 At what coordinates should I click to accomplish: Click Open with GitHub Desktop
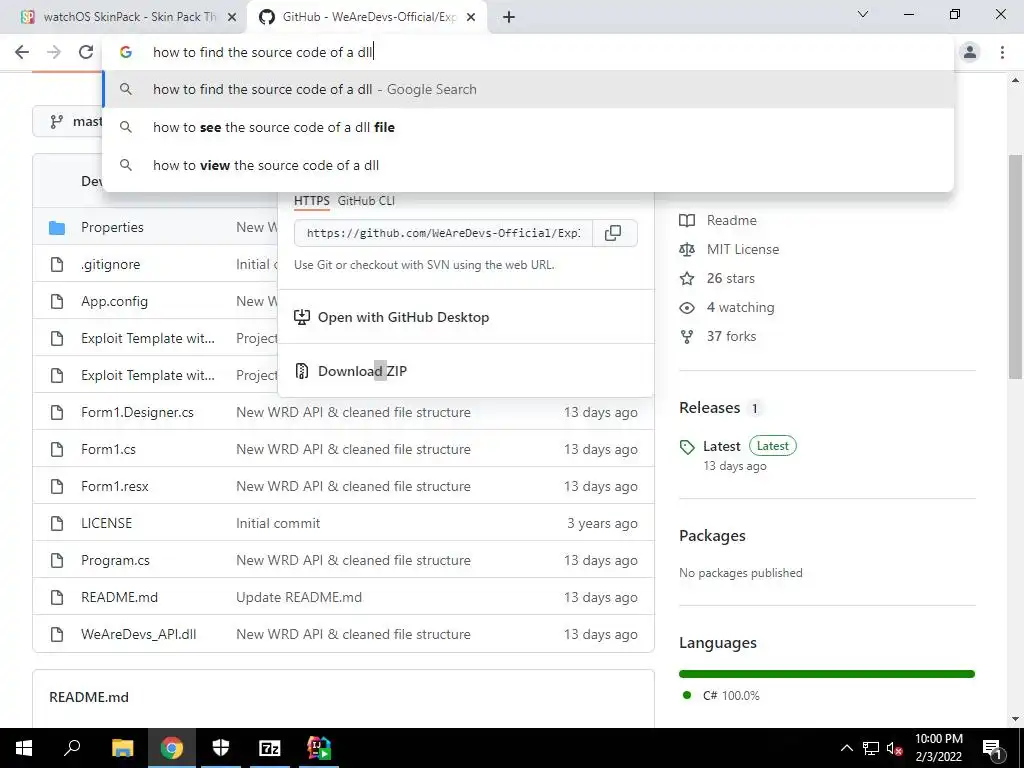(466, 317)
